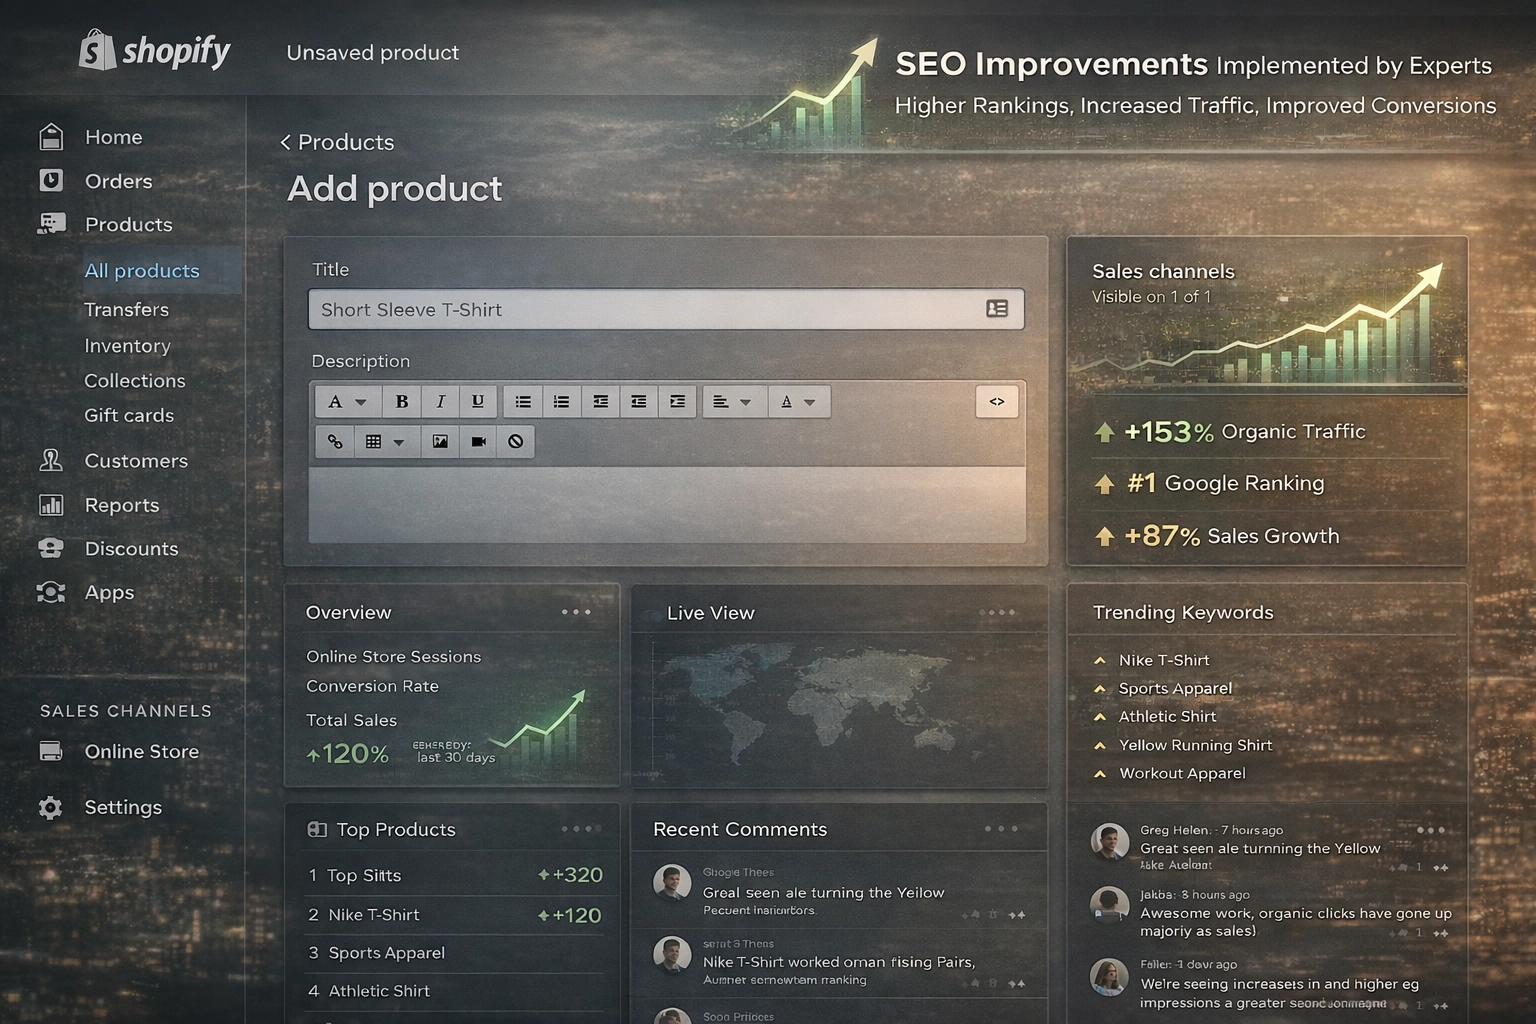1536x1024 pixels.
Task: Open the font style dropdown
Action: [346, 402]
